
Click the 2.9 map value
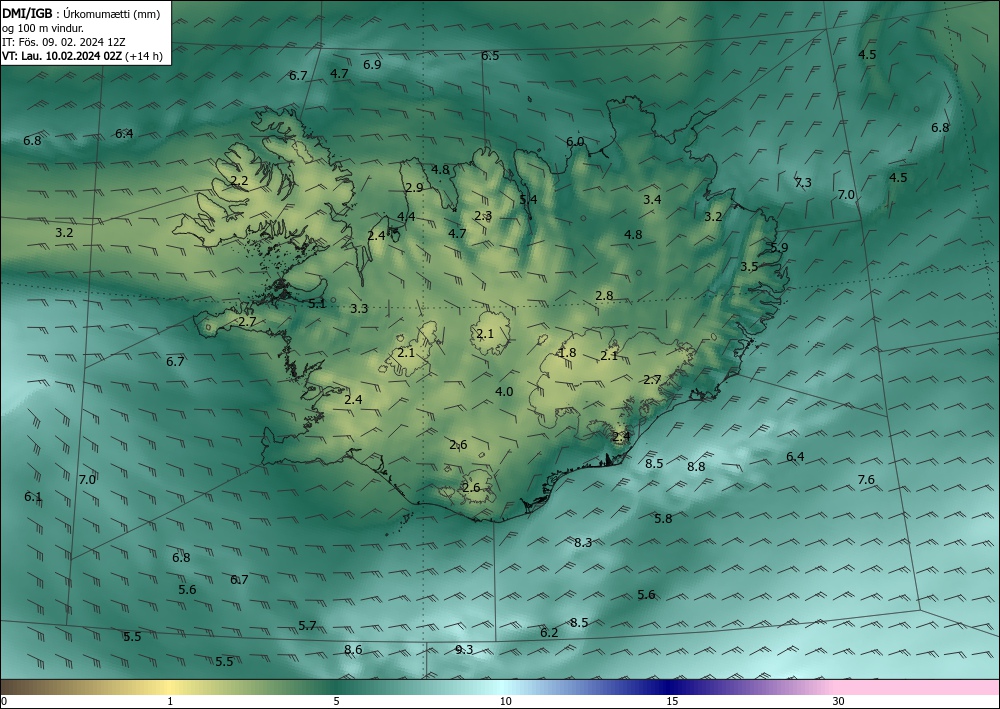point(414,187)
